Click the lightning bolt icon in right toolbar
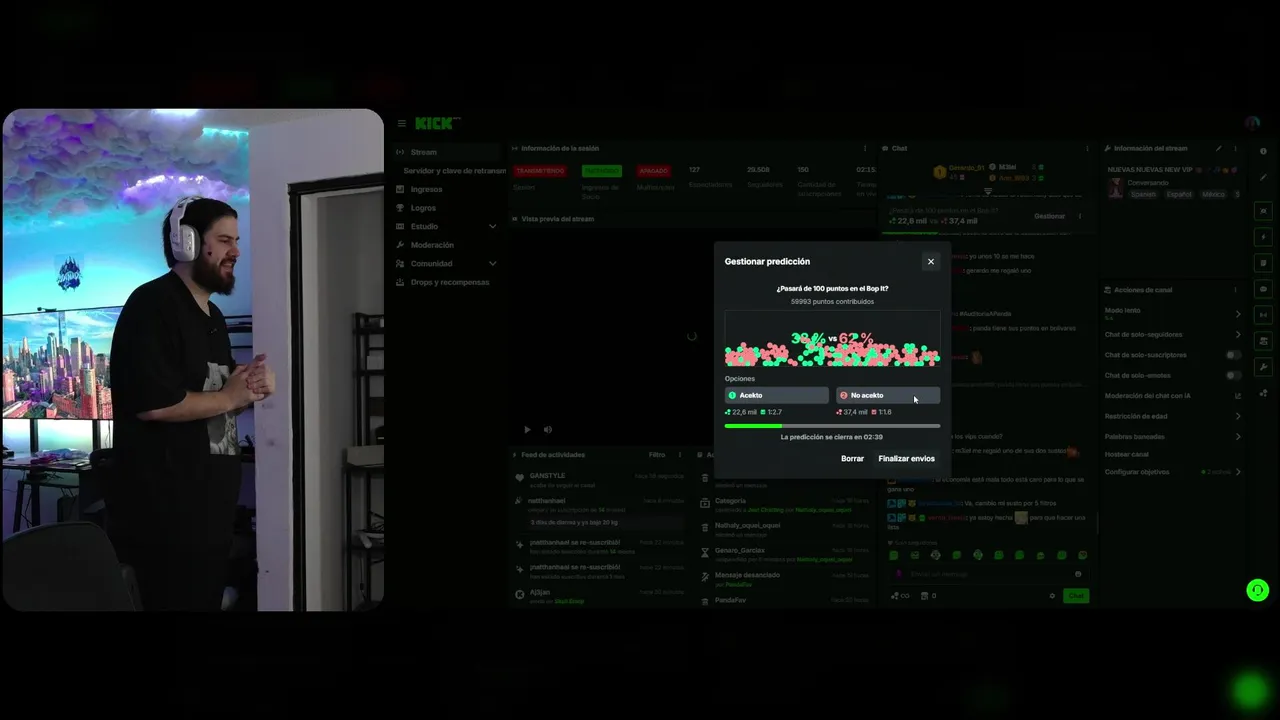Viewport: 1280px width, 720px height. (x=1263, y=237)
